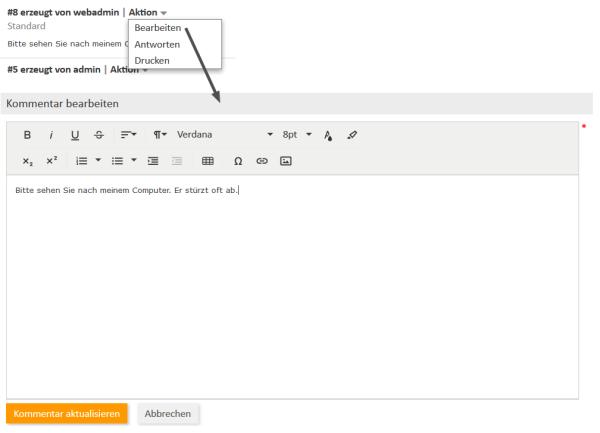Open bulleted list style dropdown arrow
This screenshot has height=433, width=600.
(x=134, y=161)
